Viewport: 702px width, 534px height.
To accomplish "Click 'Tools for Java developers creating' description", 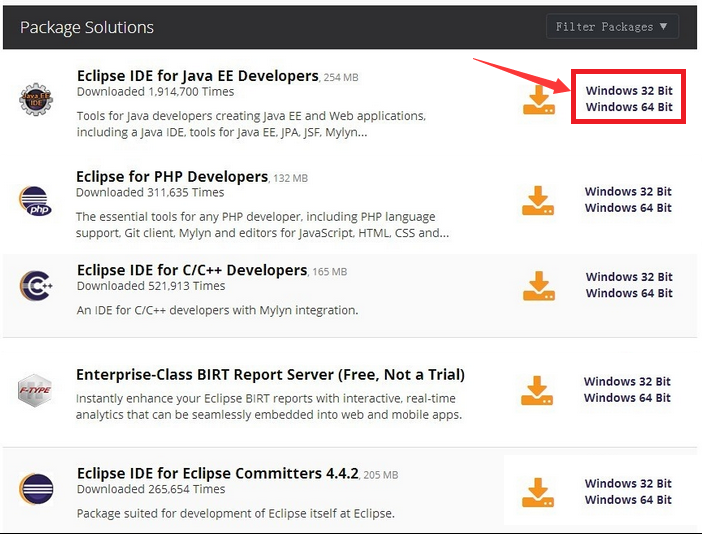I will tap(251, 124).
